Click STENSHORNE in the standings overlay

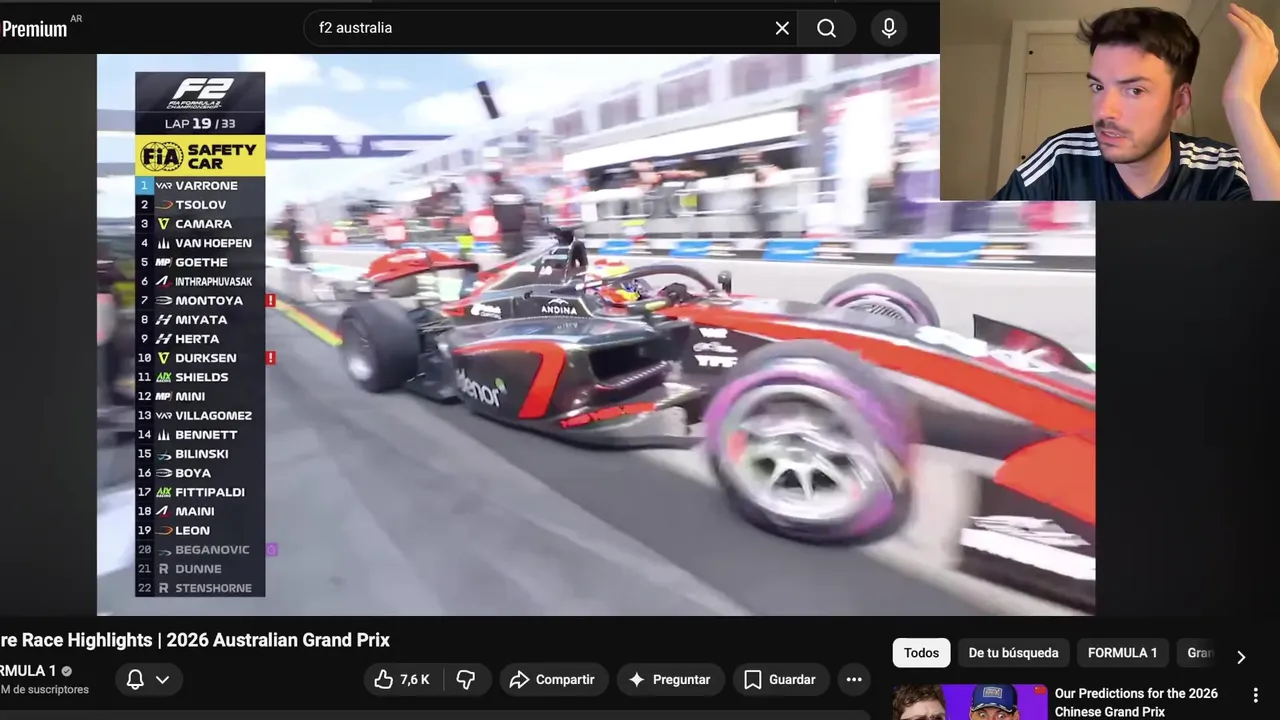(x=213, y=588)
